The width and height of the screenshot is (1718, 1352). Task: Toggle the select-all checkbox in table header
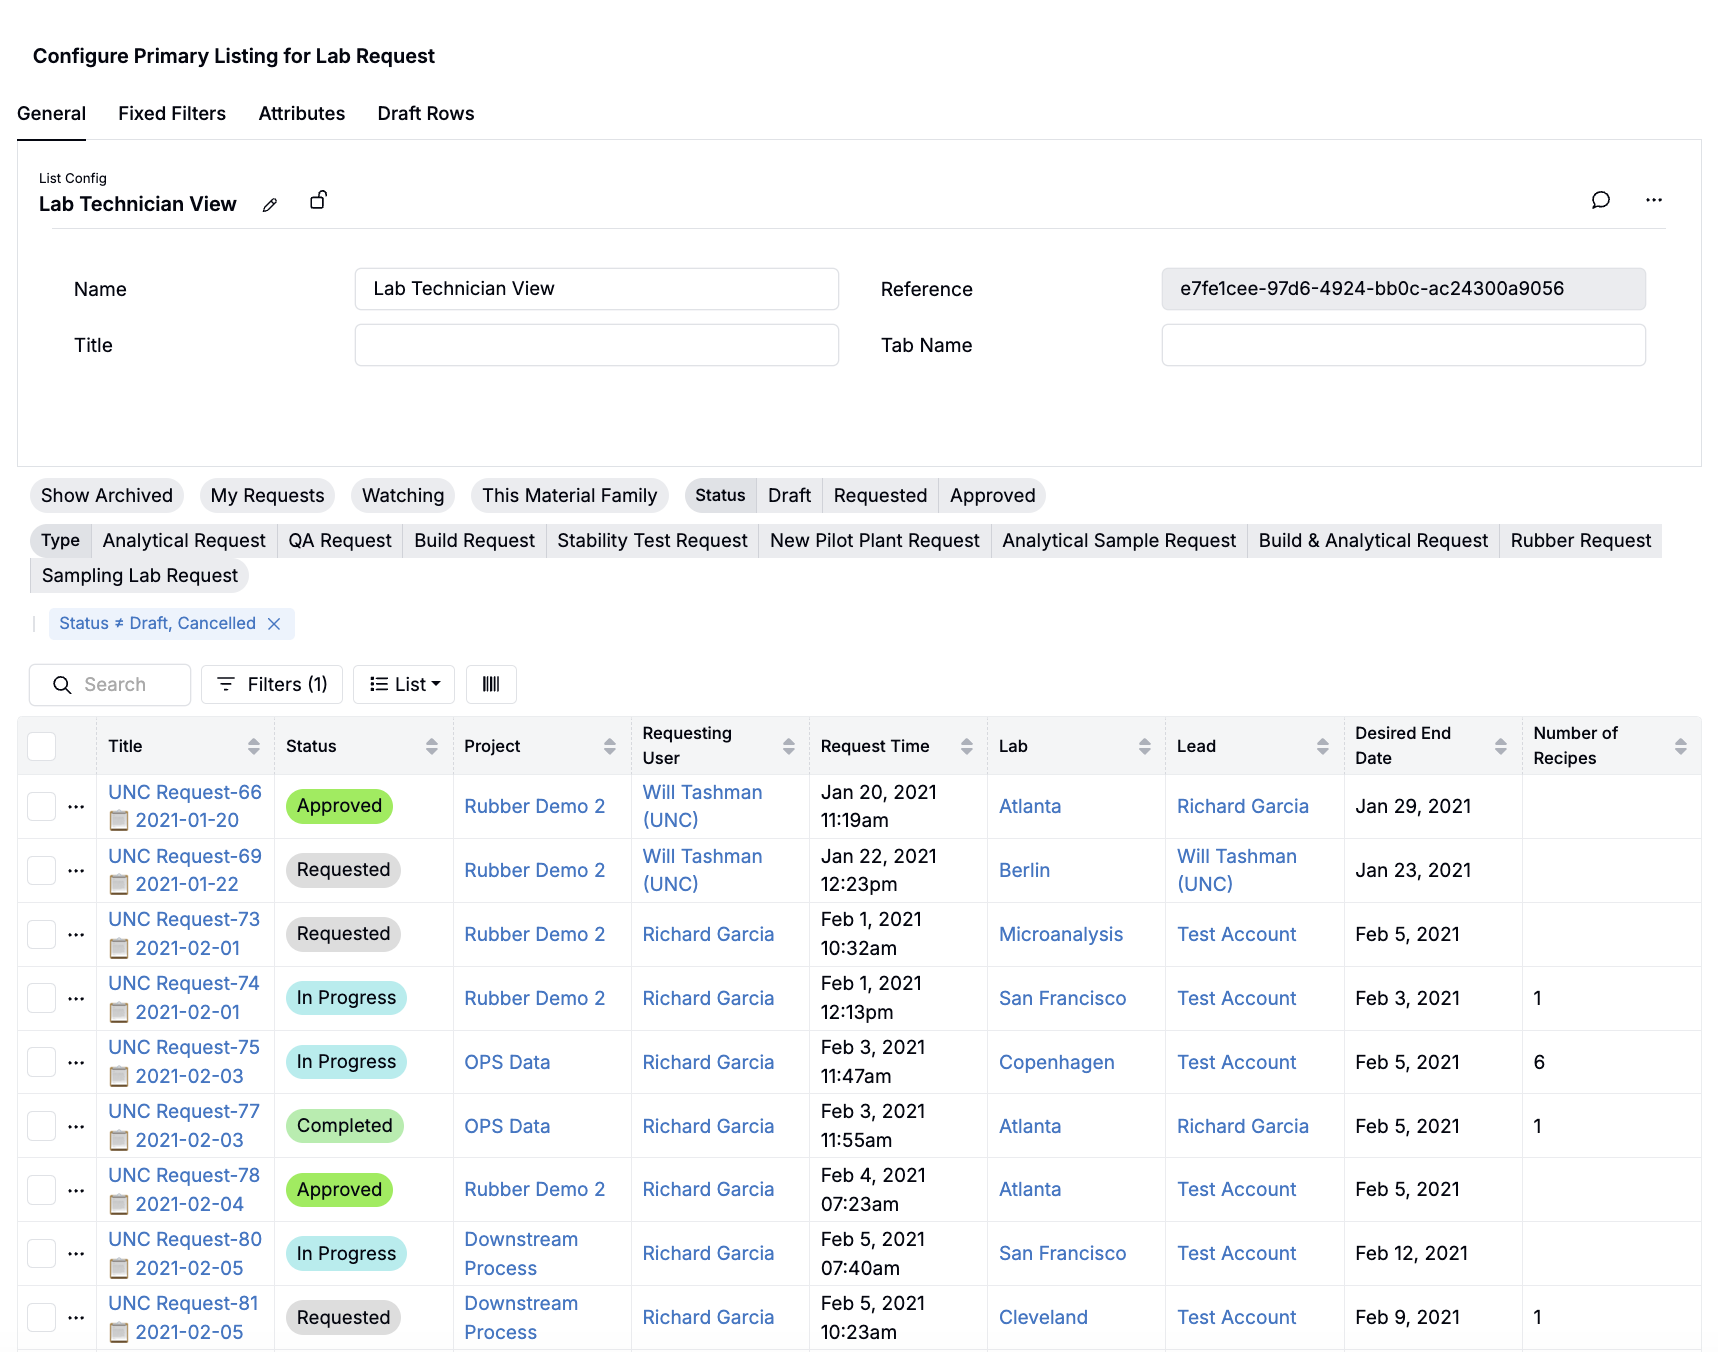(x=42, y=746)
